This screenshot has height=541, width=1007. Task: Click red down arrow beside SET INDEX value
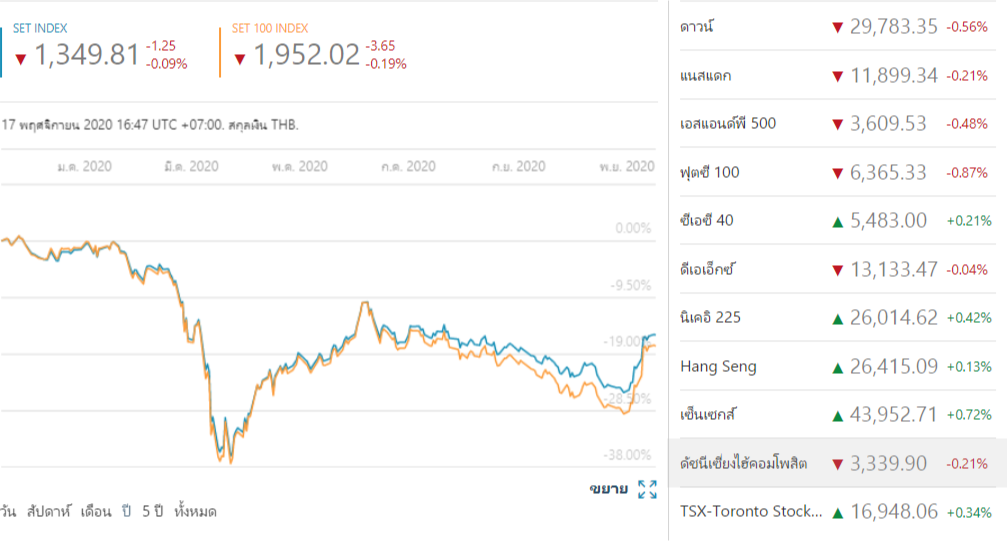(20, 58)
